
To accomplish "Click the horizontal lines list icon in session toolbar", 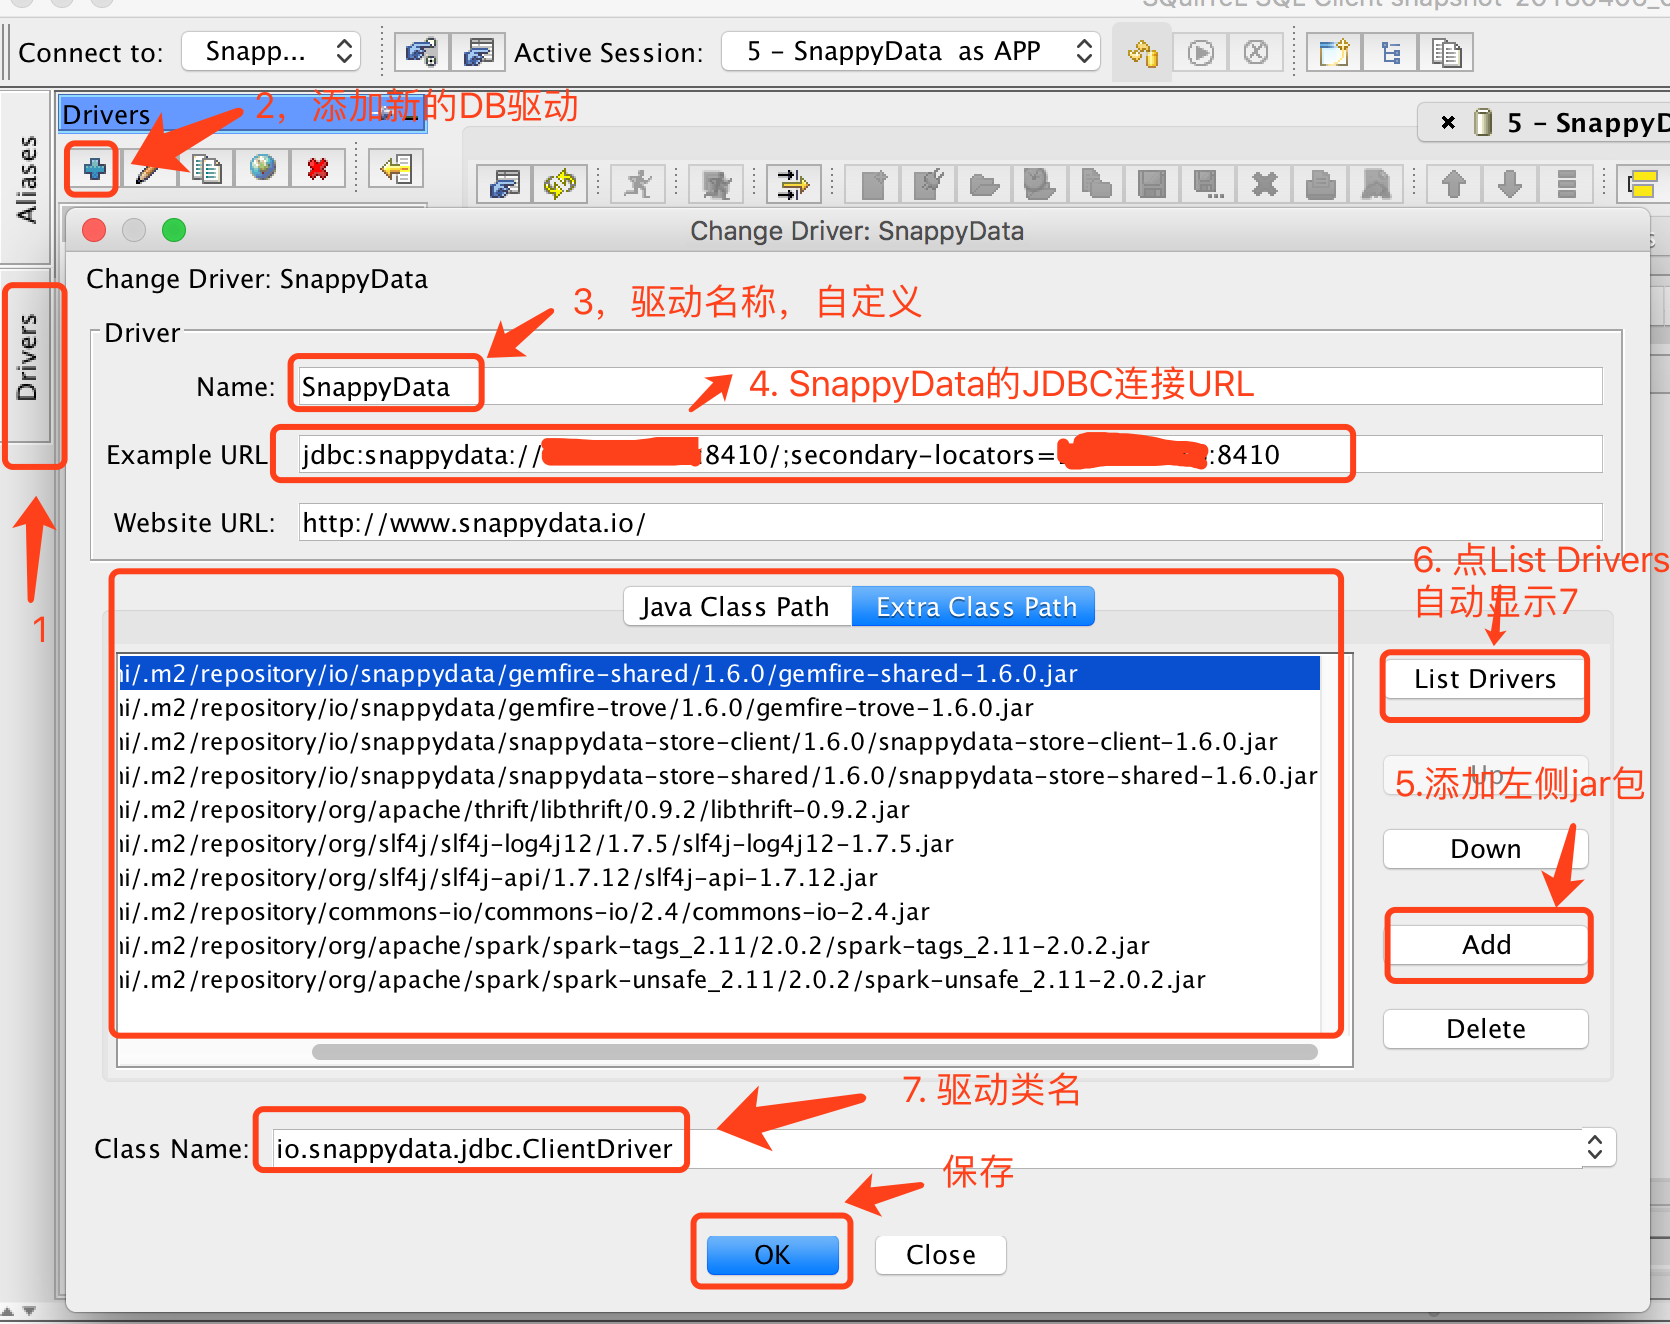I will point(1566,184).
